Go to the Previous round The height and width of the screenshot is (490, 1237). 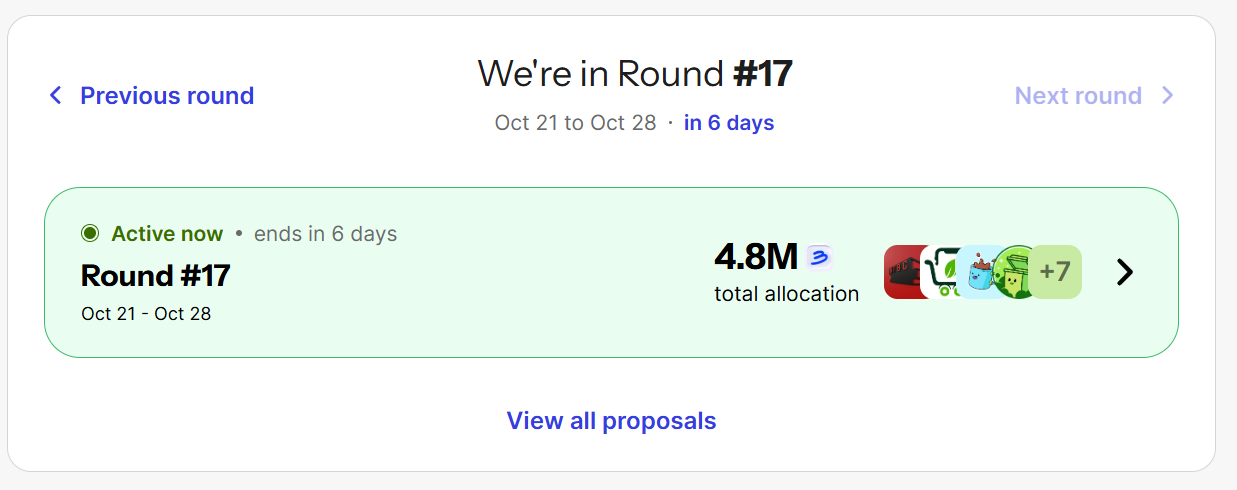[x=166, y=96]
